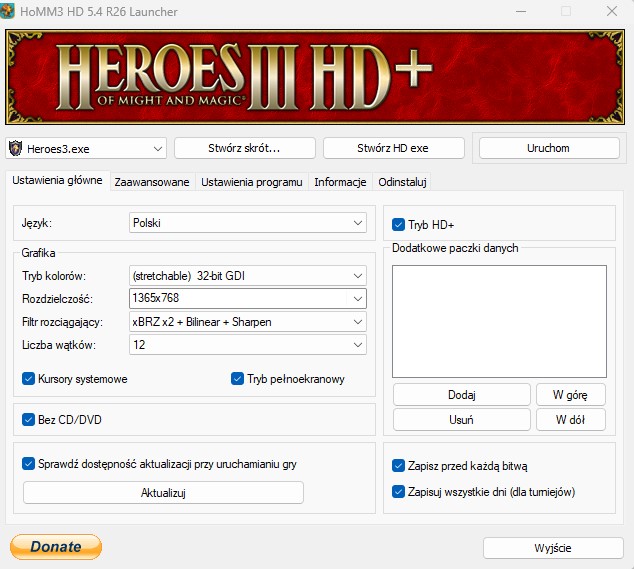Toggle the Kursory systemowe checkbox

coord(28,379)
